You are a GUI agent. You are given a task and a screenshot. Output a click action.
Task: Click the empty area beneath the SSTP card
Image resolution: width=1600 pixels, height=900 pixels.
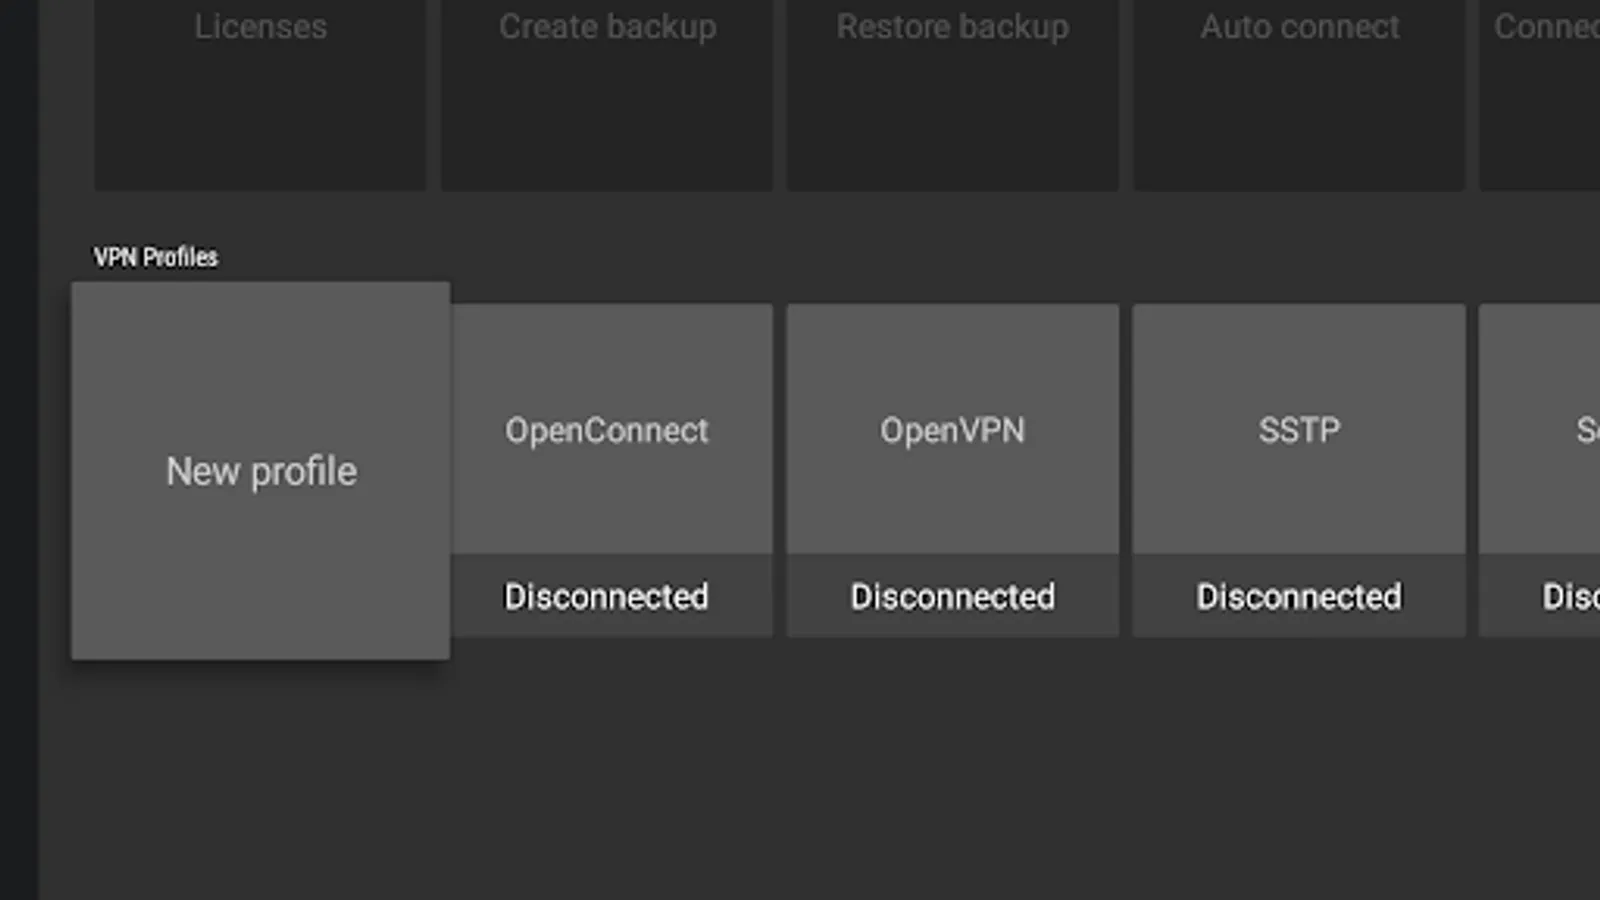pos(1299,770)
